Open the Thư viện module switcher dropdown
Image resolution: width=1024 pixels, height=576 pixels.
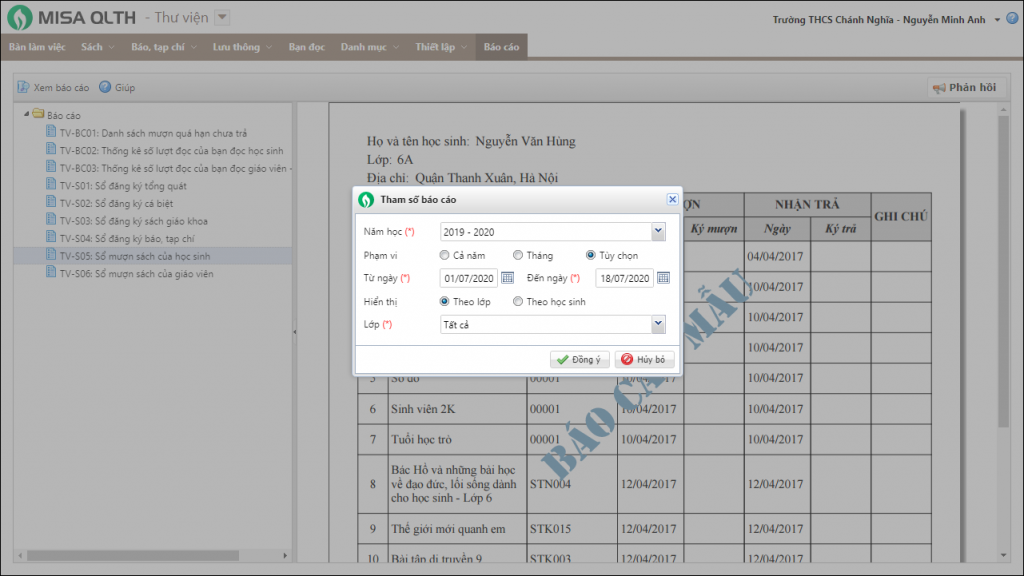pos(222,17)
